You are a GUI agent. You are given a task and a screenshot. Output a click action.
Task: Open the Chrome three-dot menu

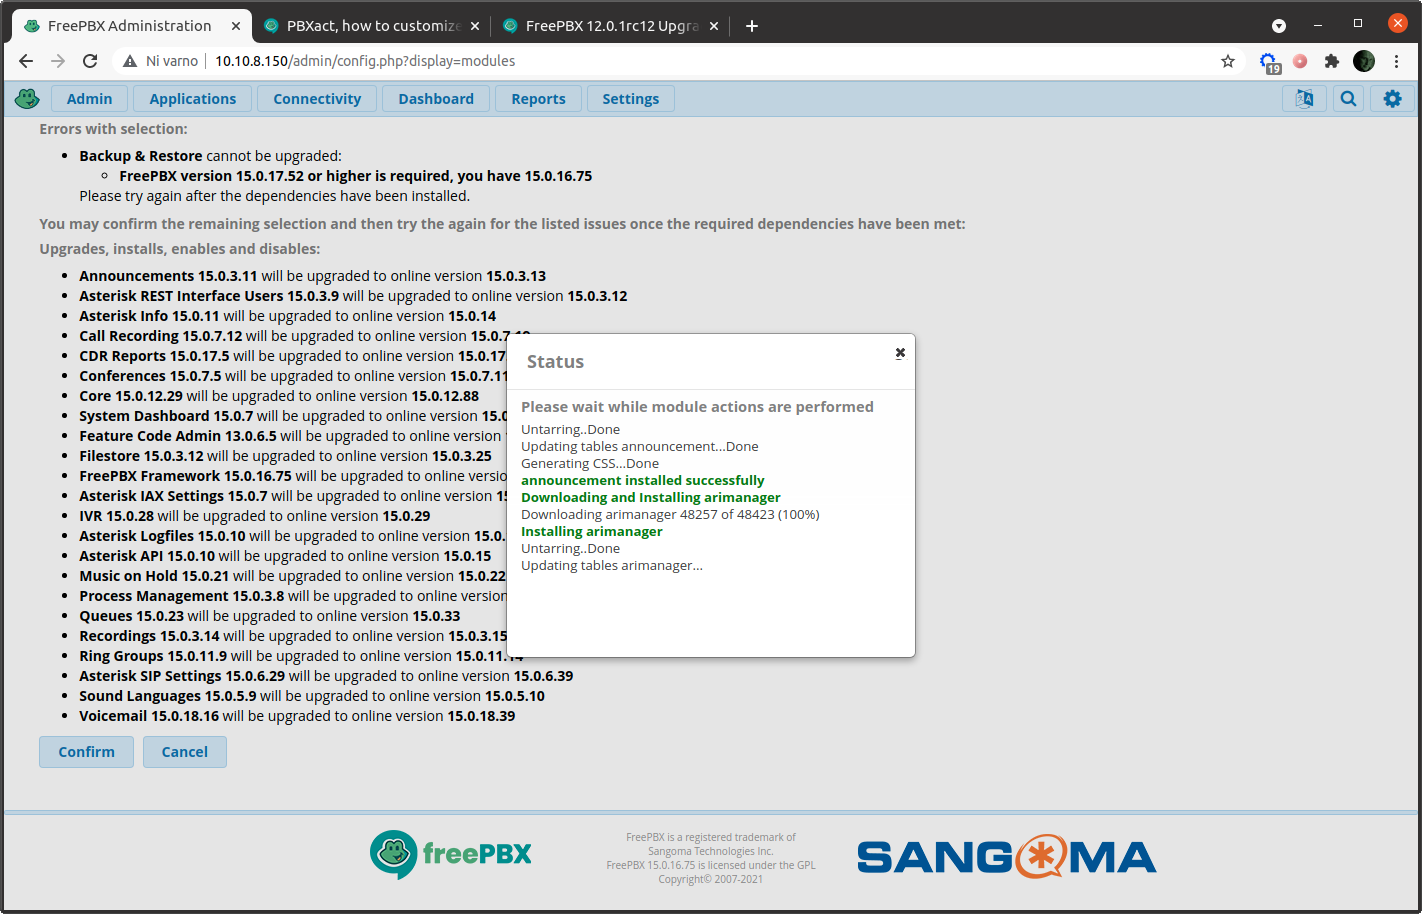(1397, 61)
